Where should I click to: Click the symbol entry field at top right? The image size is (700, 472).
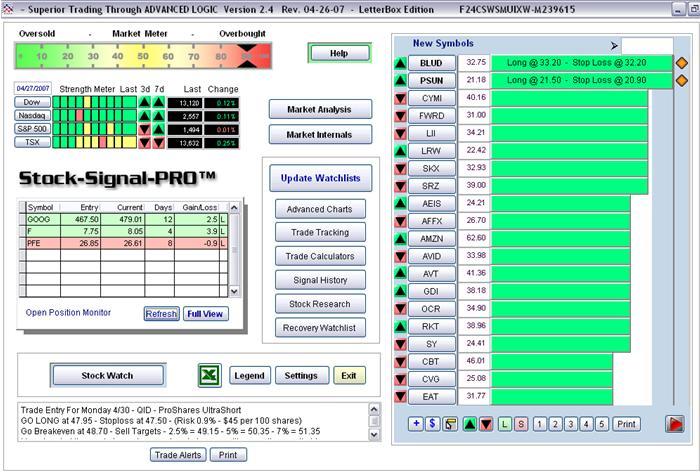pyautogui.click(x=647, y=45)
